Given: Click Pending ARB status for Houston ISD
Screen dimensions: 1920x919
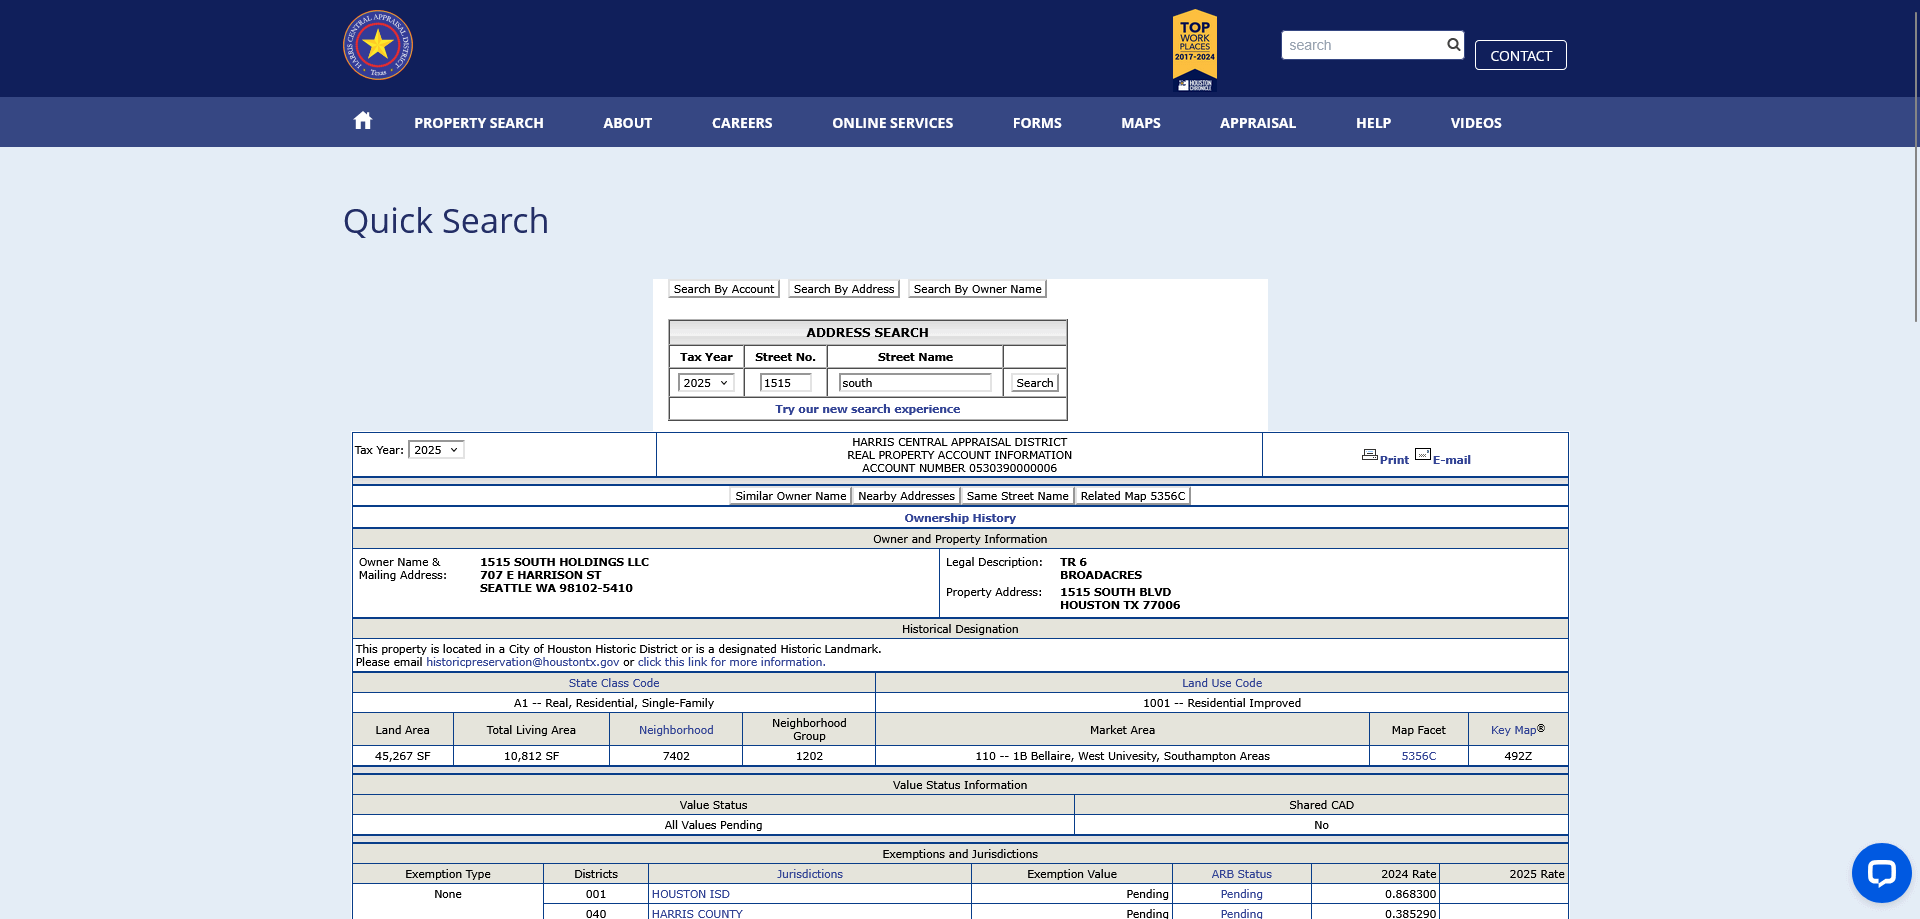Looking at the screenshot, I should tap(1241, 894).
